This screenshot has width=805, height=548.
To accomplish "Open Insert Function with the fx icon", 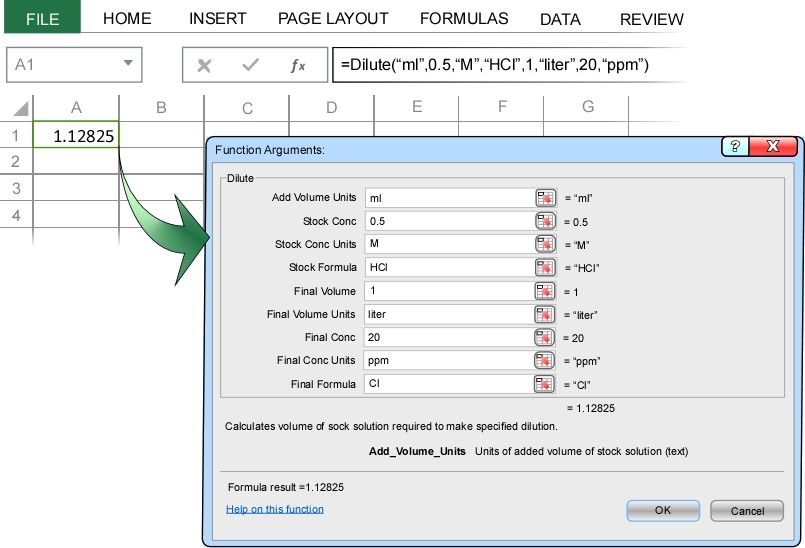I will 298,65.
